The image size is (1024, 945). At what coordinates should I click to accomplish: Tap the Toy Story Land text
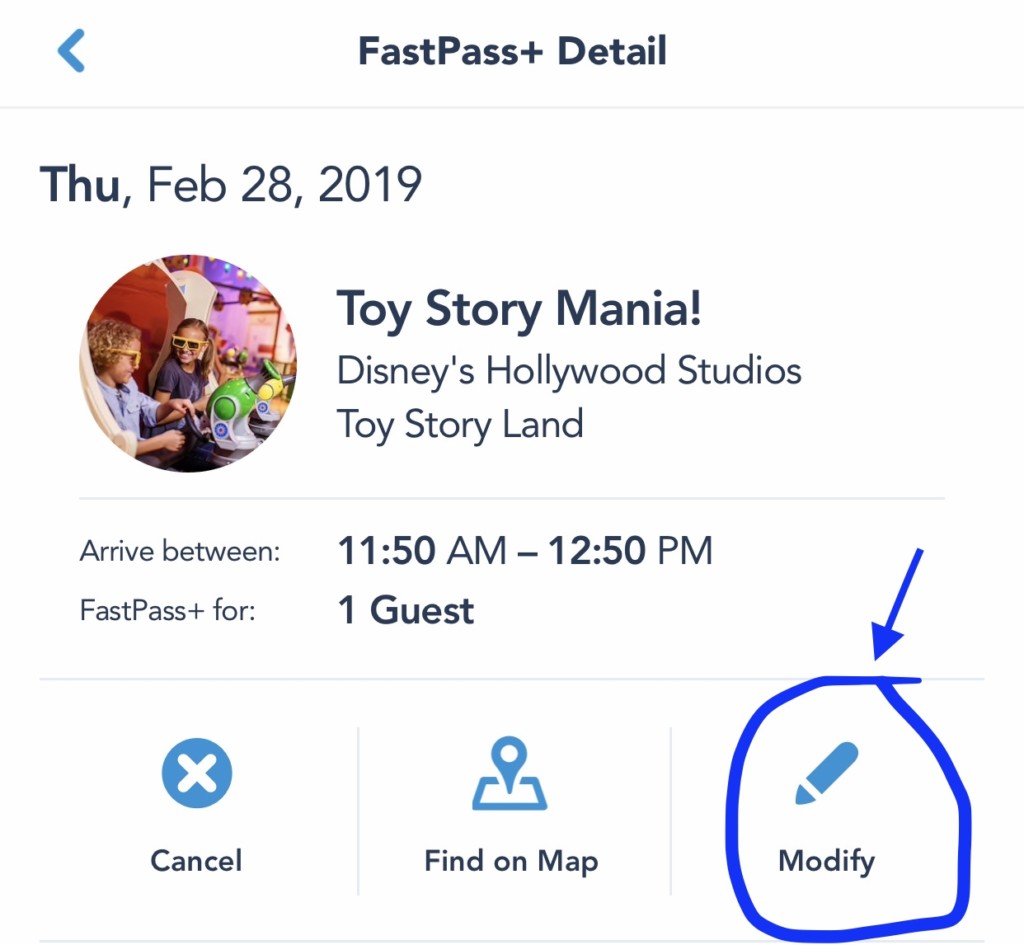tap(460, 424)
